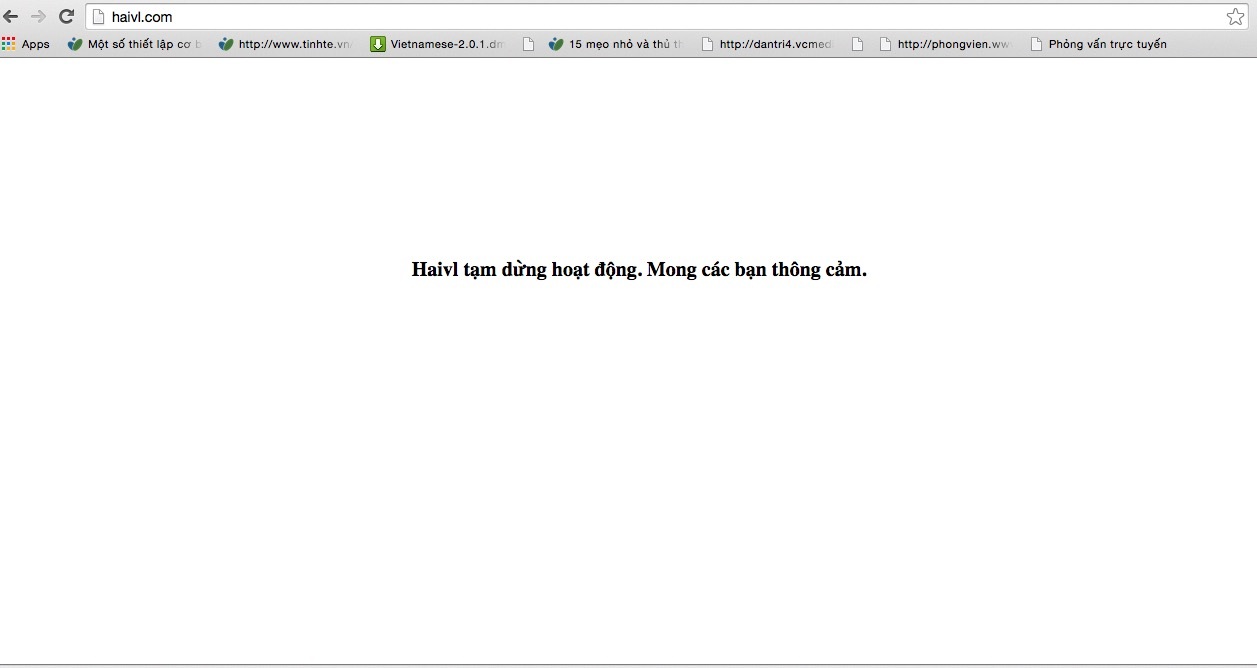Click the untitled bookmark before phongvien link
Viewport: 1257px width, 668px height.
click(x=857, y=44)
